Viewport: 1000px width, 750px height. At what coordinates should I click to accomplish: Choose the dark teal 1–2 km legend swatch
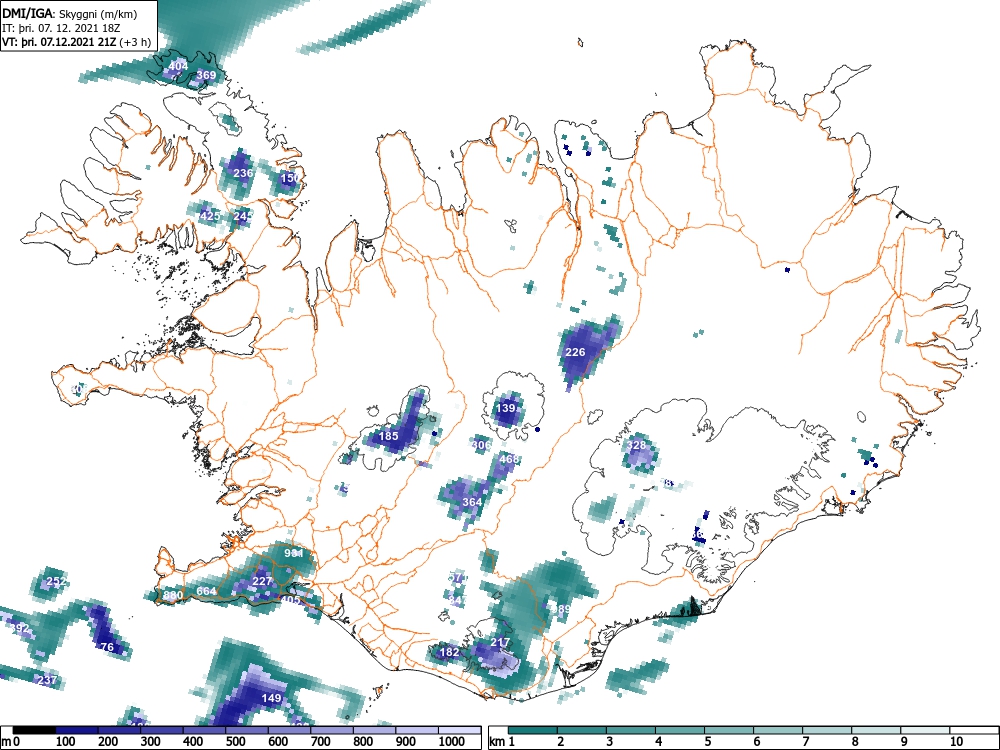(533, 730)
